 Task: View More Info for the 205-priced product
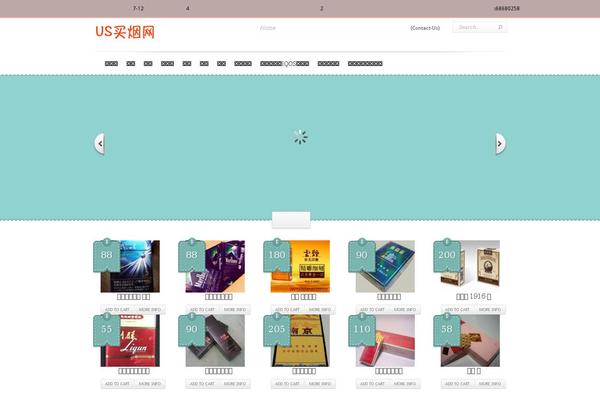pyautogui.click(x=320, y=384)
